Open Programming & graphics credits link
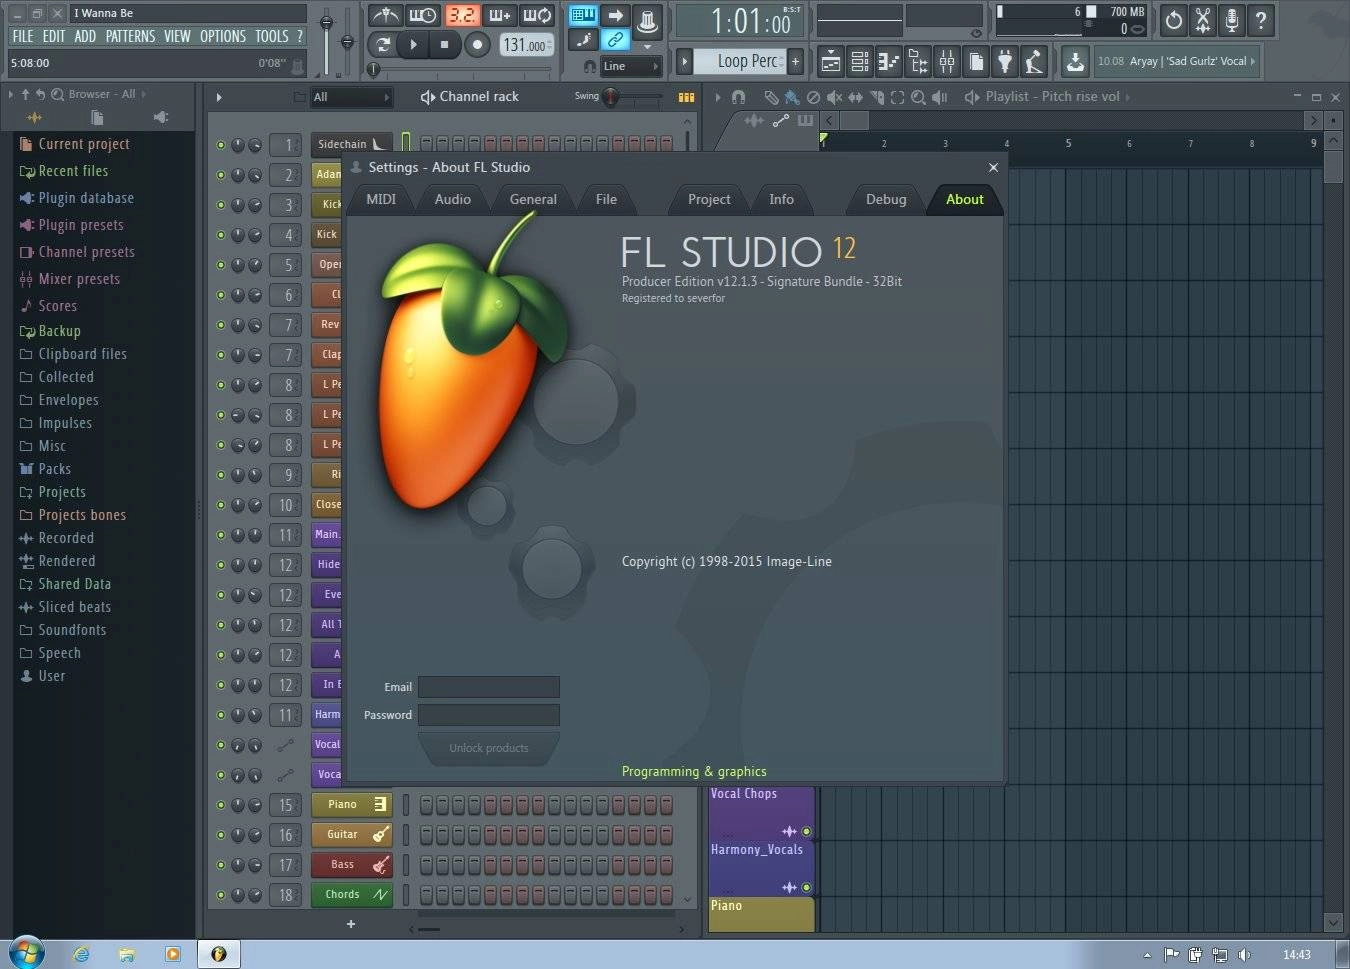This screenshot has height=969, width=1350. click(x=694, y=772)
